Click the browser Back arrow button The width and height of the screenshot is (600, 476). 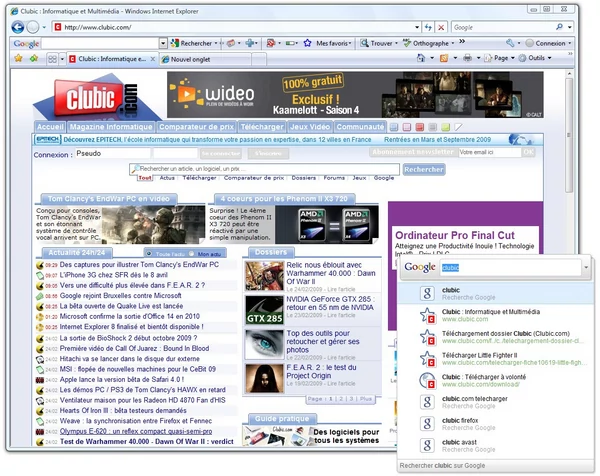click(18, 27)
